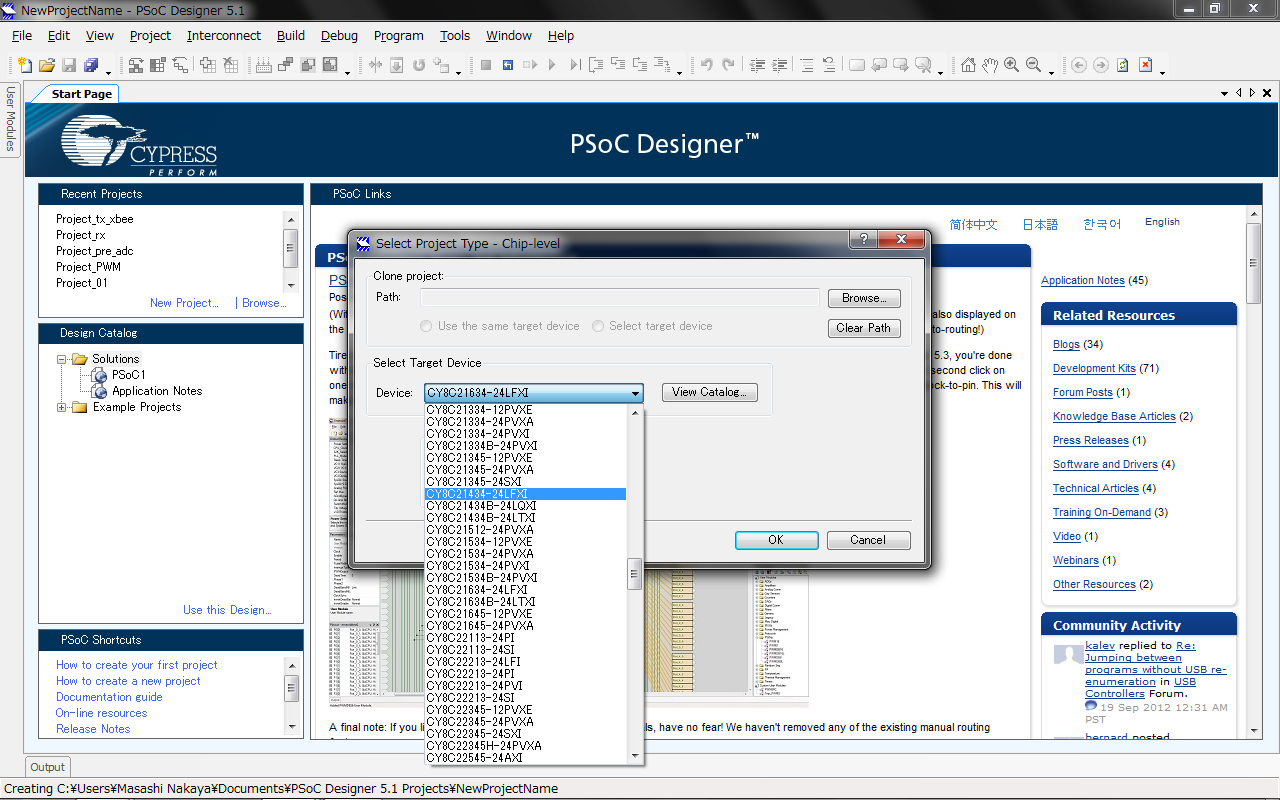Click the Clear Path button
Screen dimensions: 1280x800
(x=864, y=328)
